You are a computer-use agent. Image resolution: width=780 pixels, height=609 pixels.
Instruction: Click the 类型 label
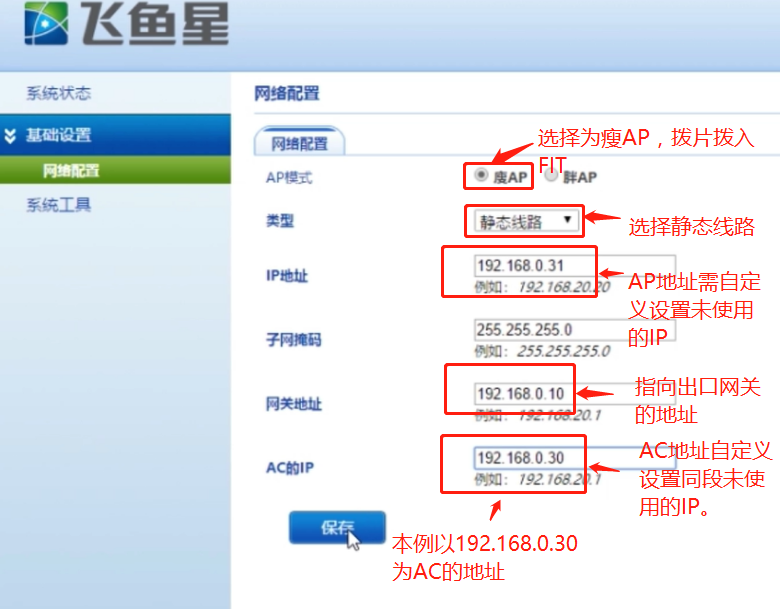[280, 220]
